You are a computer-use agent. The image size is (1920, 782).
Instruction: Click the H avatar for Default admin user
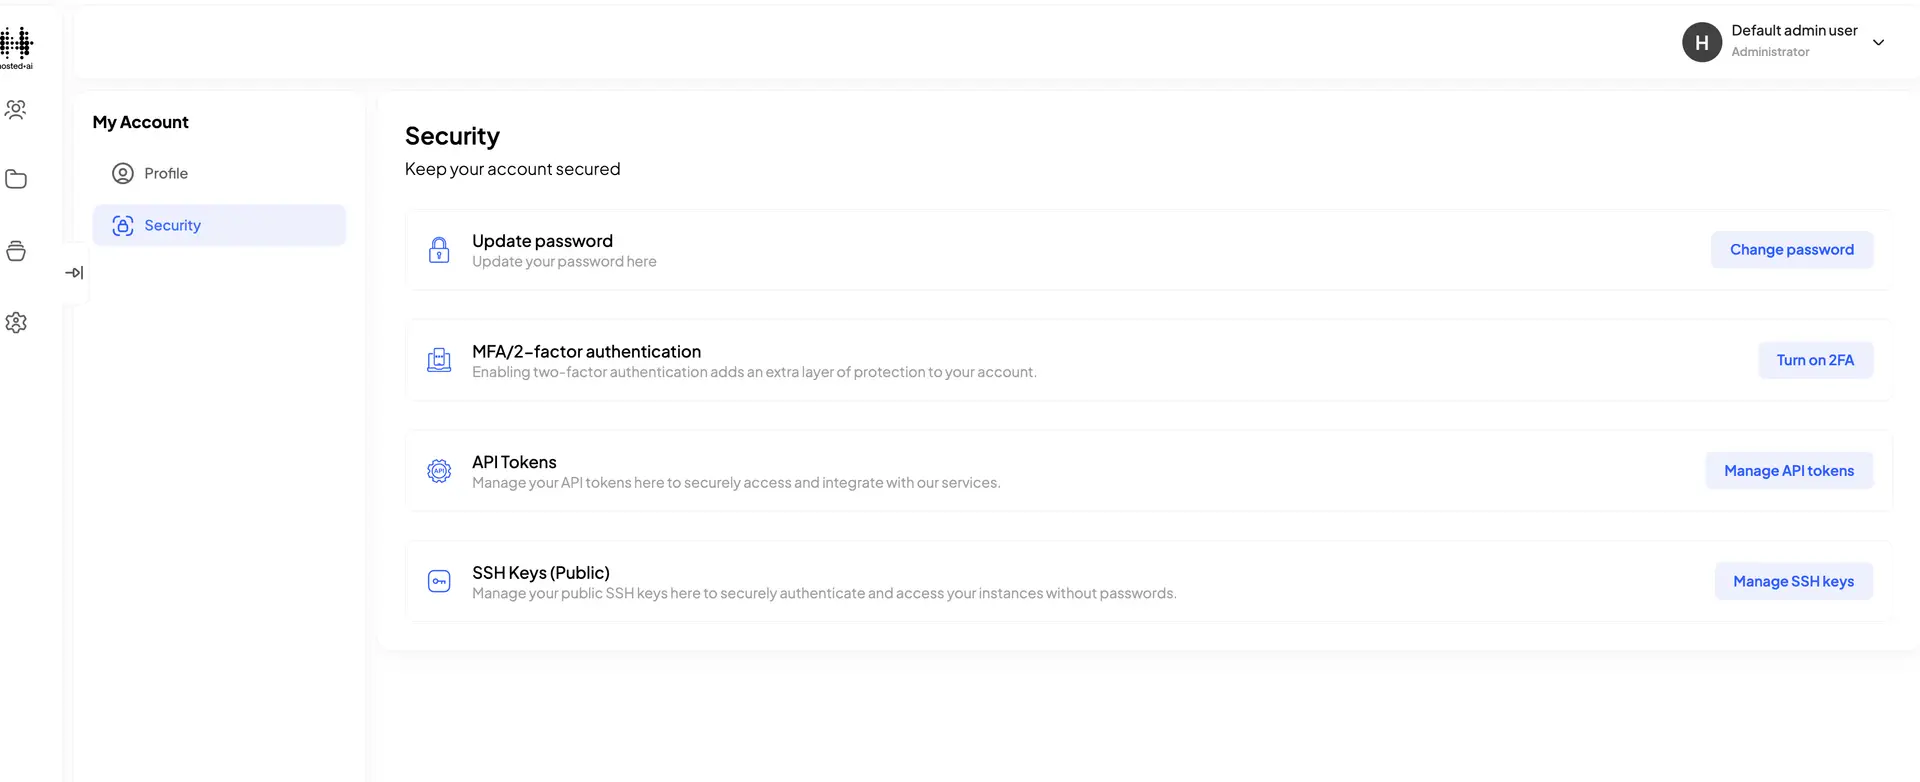pyautogui.click(x=1701, y=42)
